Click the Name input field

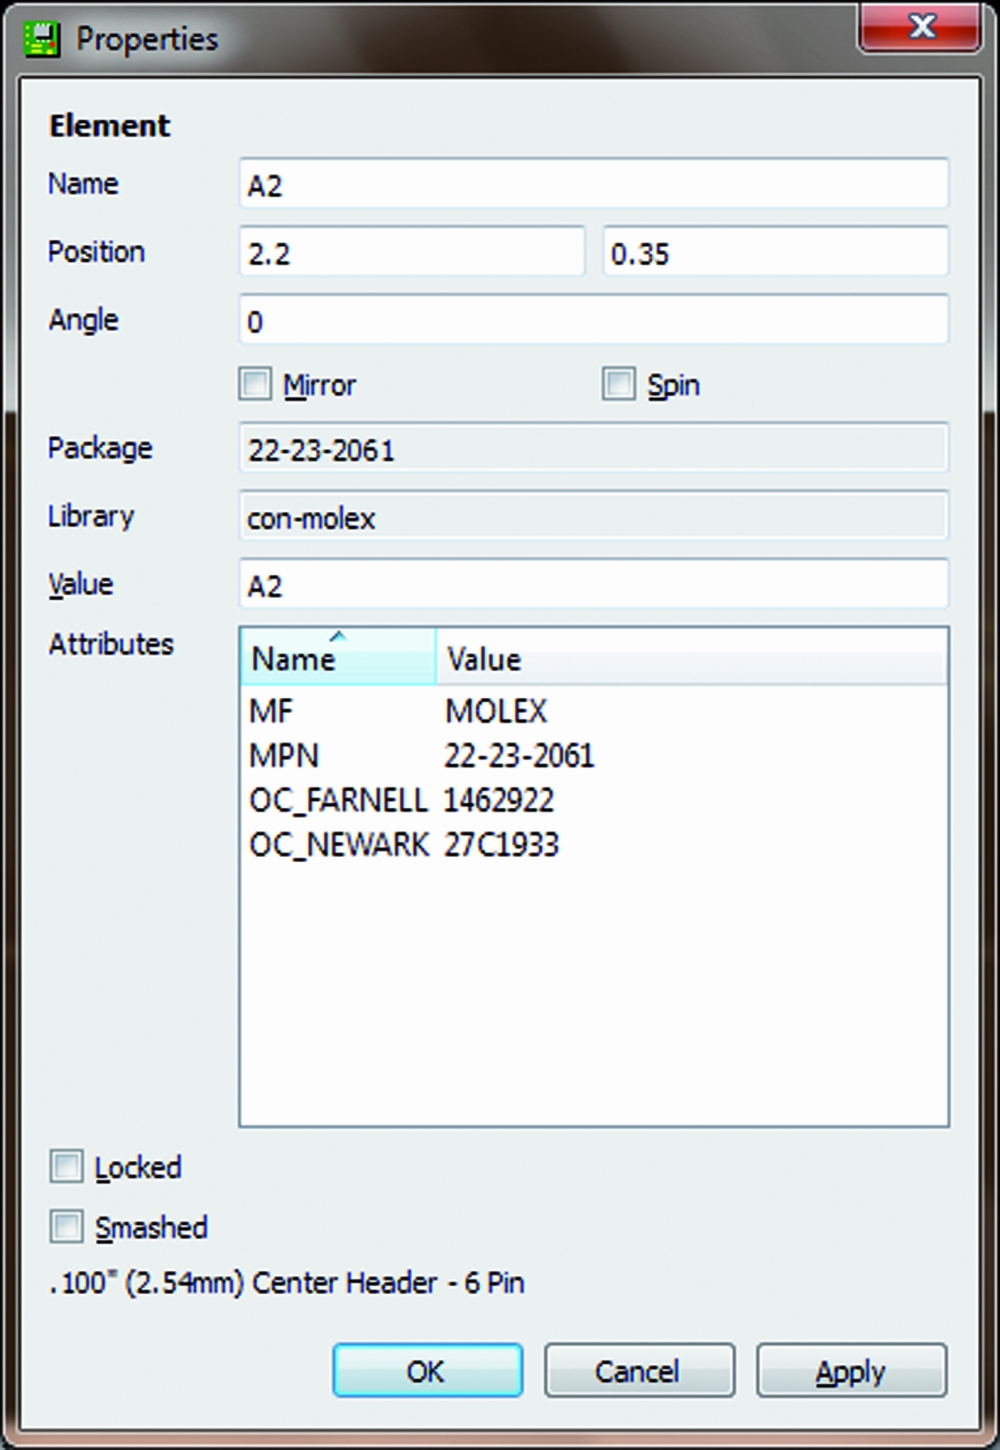click(593, 185)
